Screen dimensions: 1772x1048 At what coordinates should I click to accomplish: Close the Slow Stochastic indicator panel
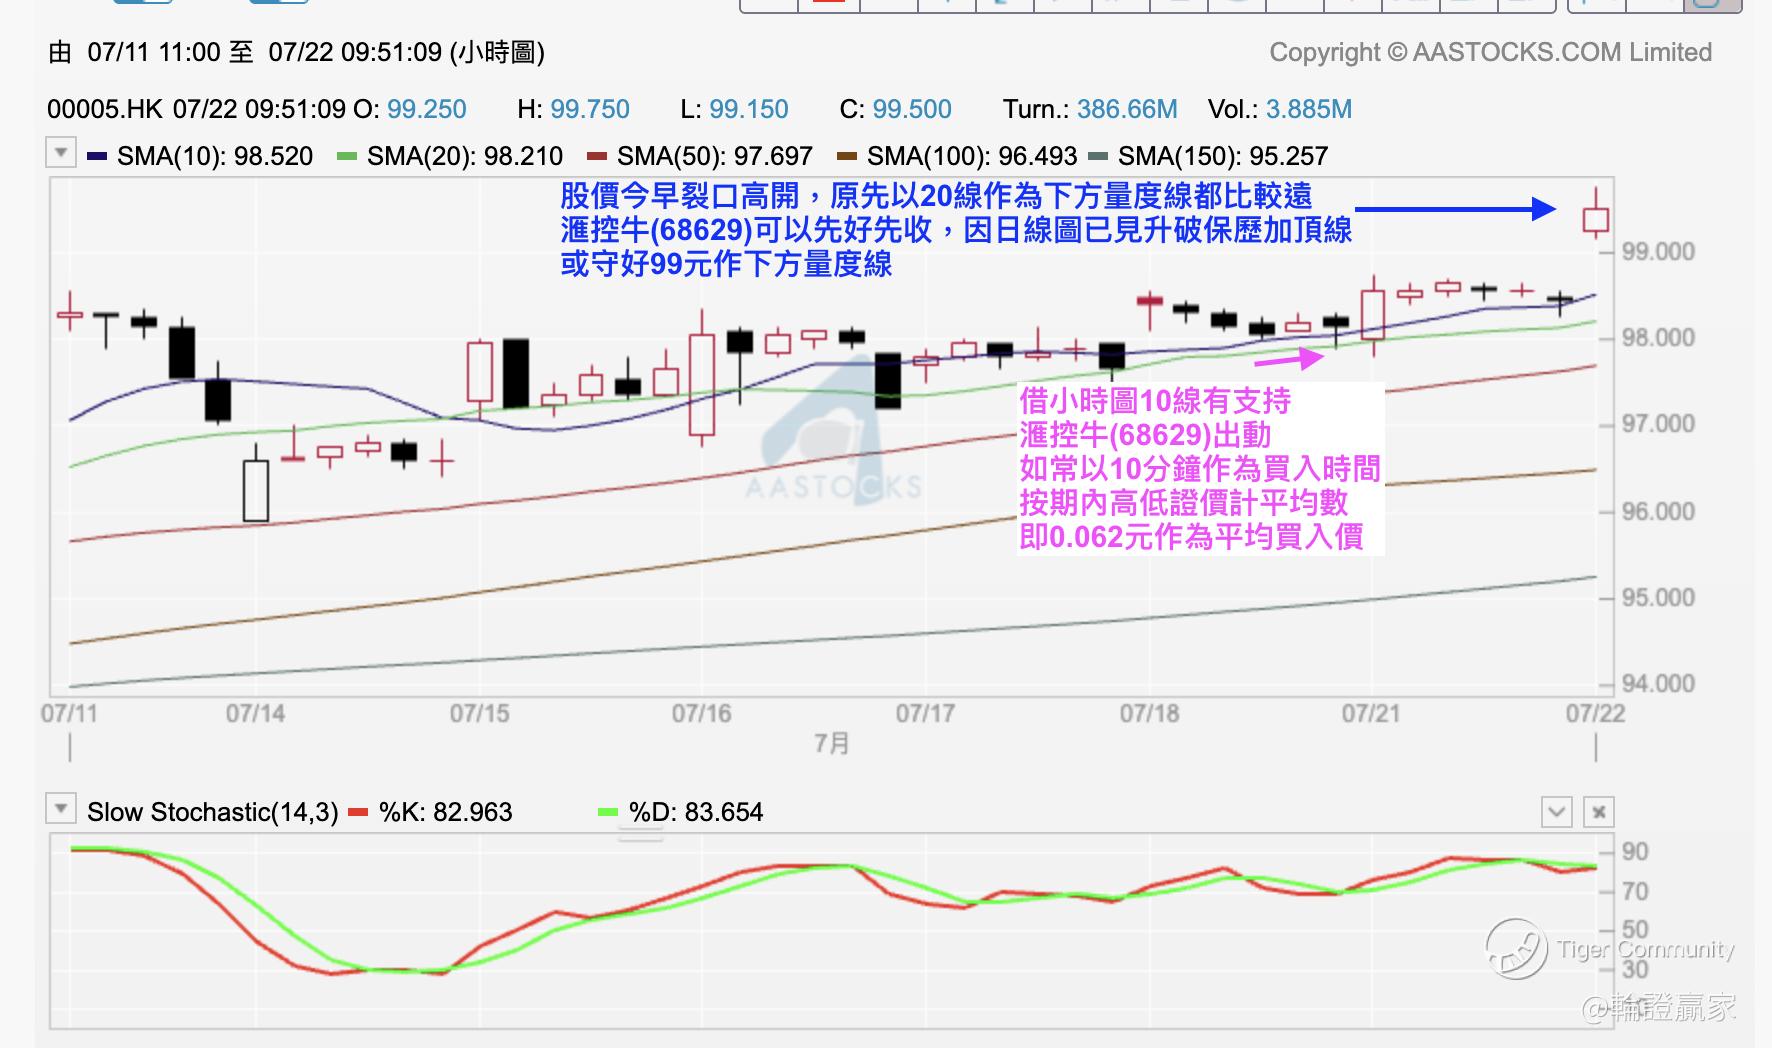pos(1599,812)
